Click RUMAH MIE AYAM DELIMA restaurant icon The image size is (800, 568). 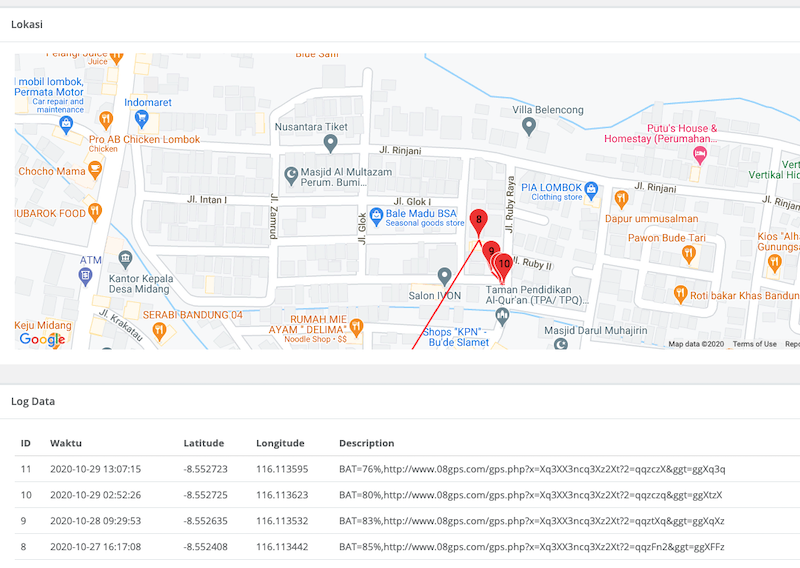point(356,327)
